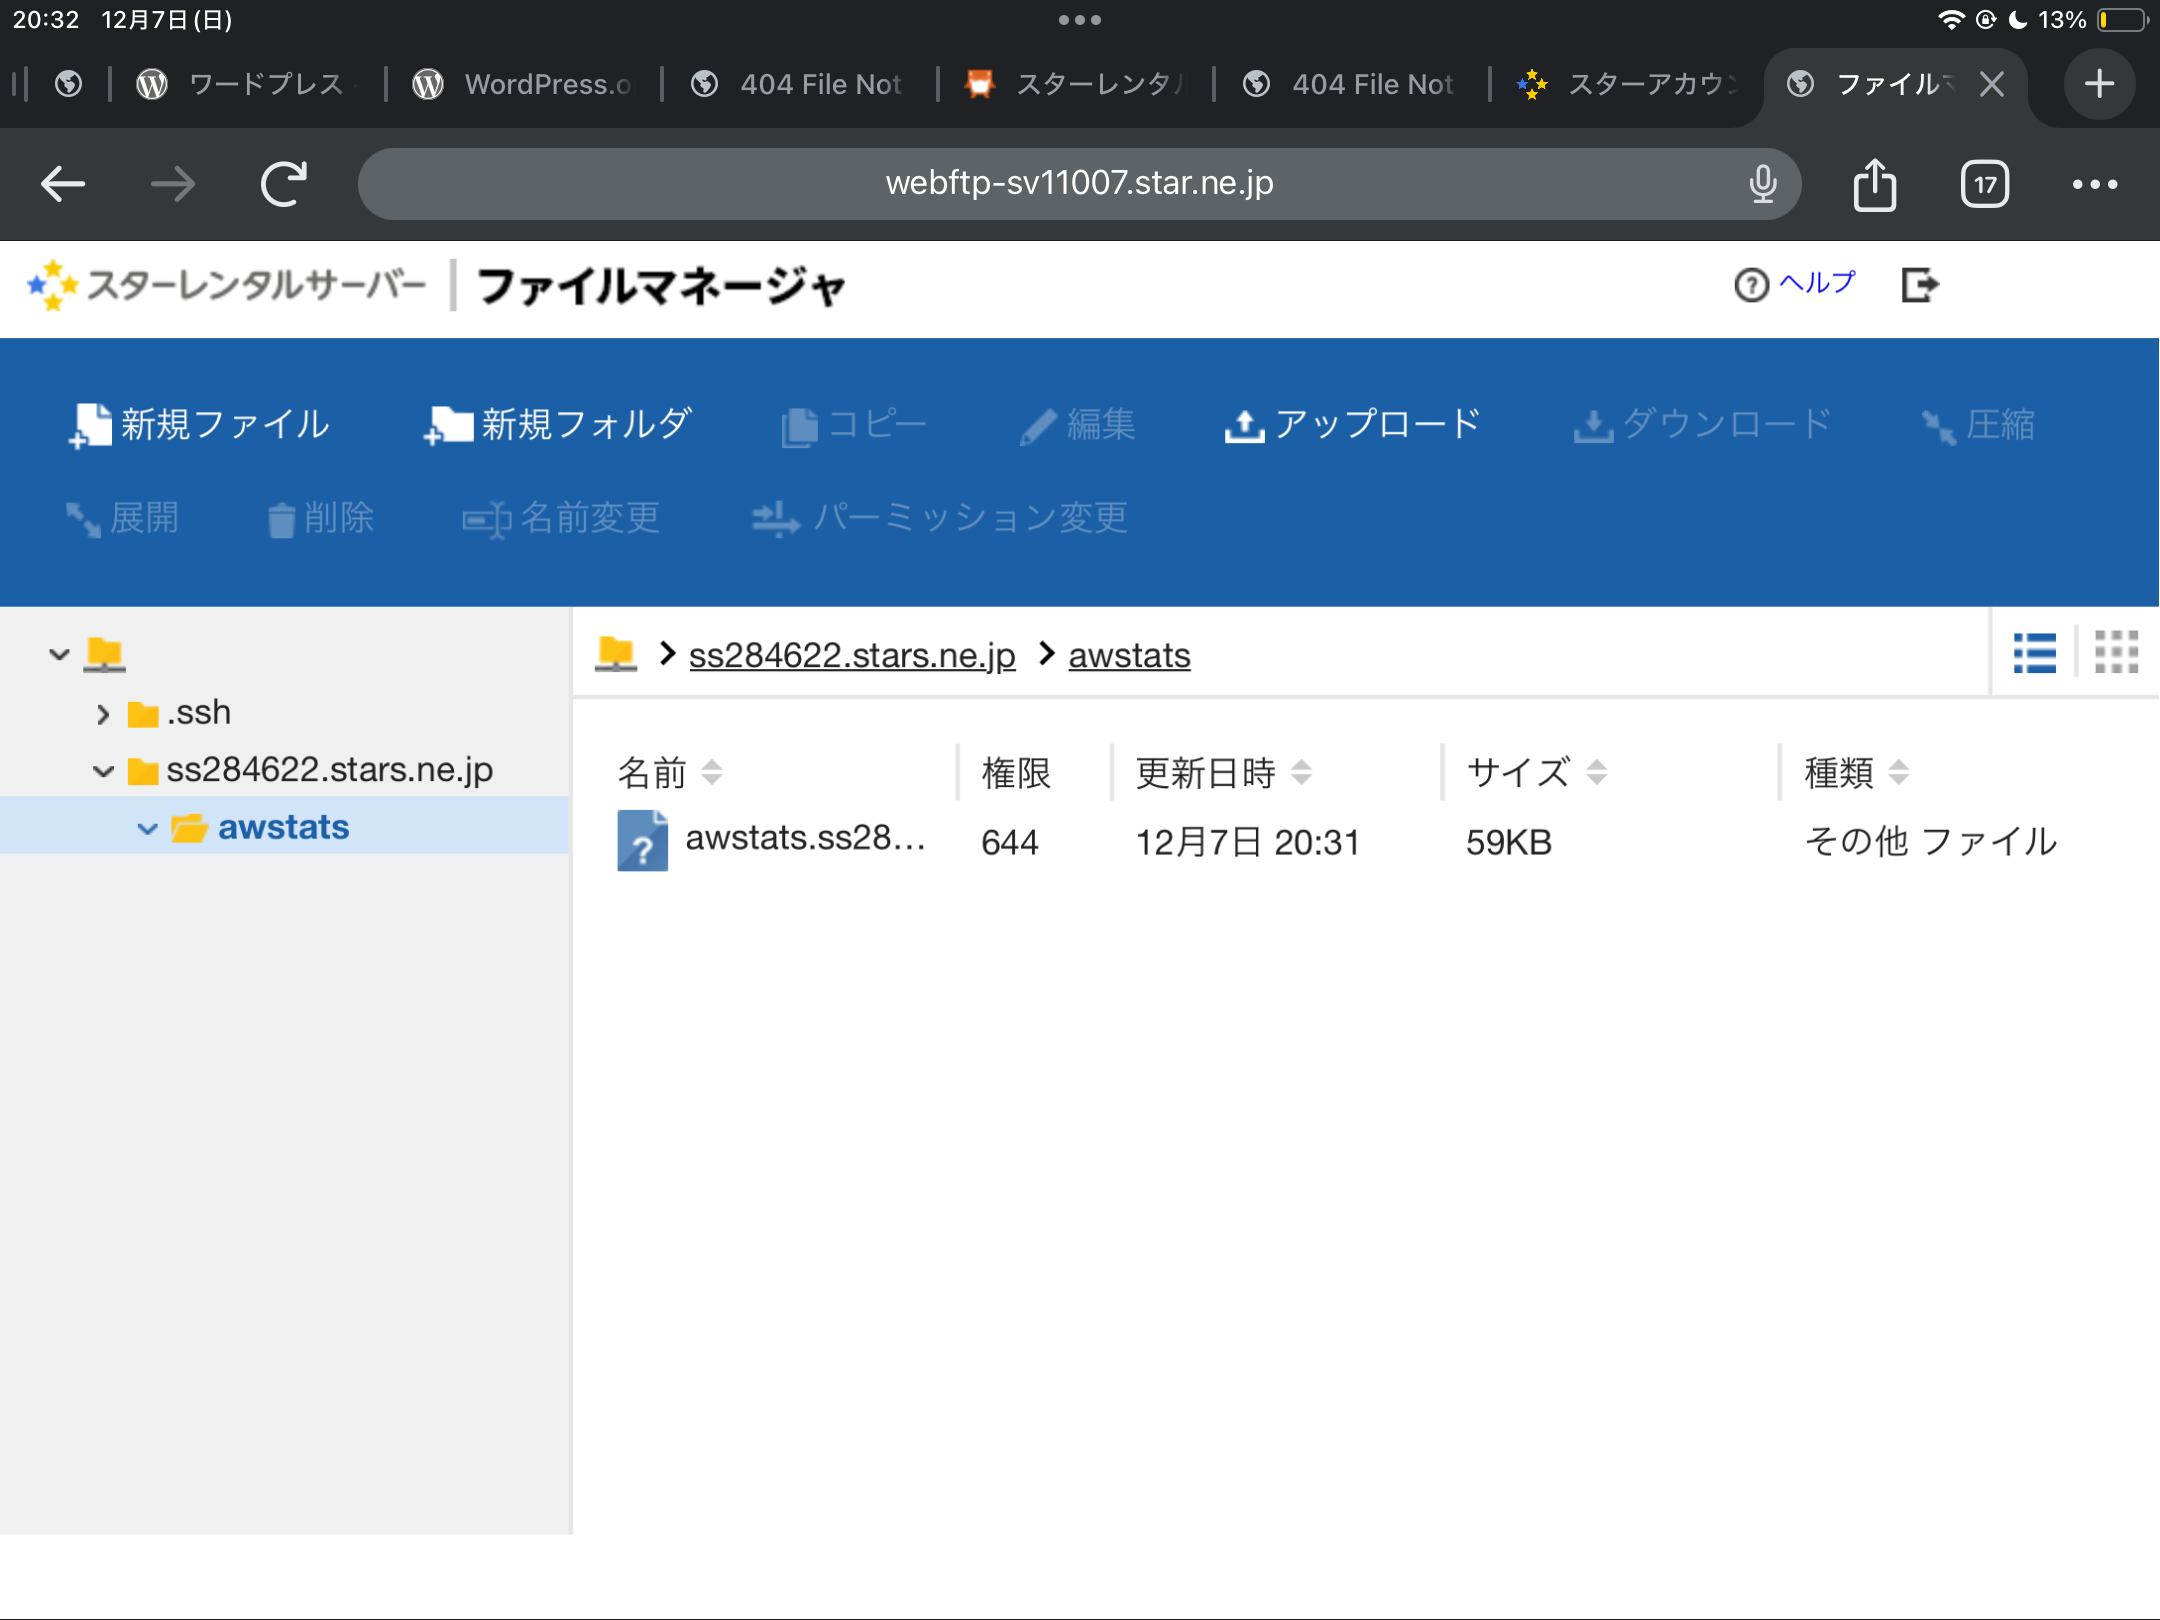Click the webftp-sv11007.star.ne.jp address bar

click(x=1078, y=184)
